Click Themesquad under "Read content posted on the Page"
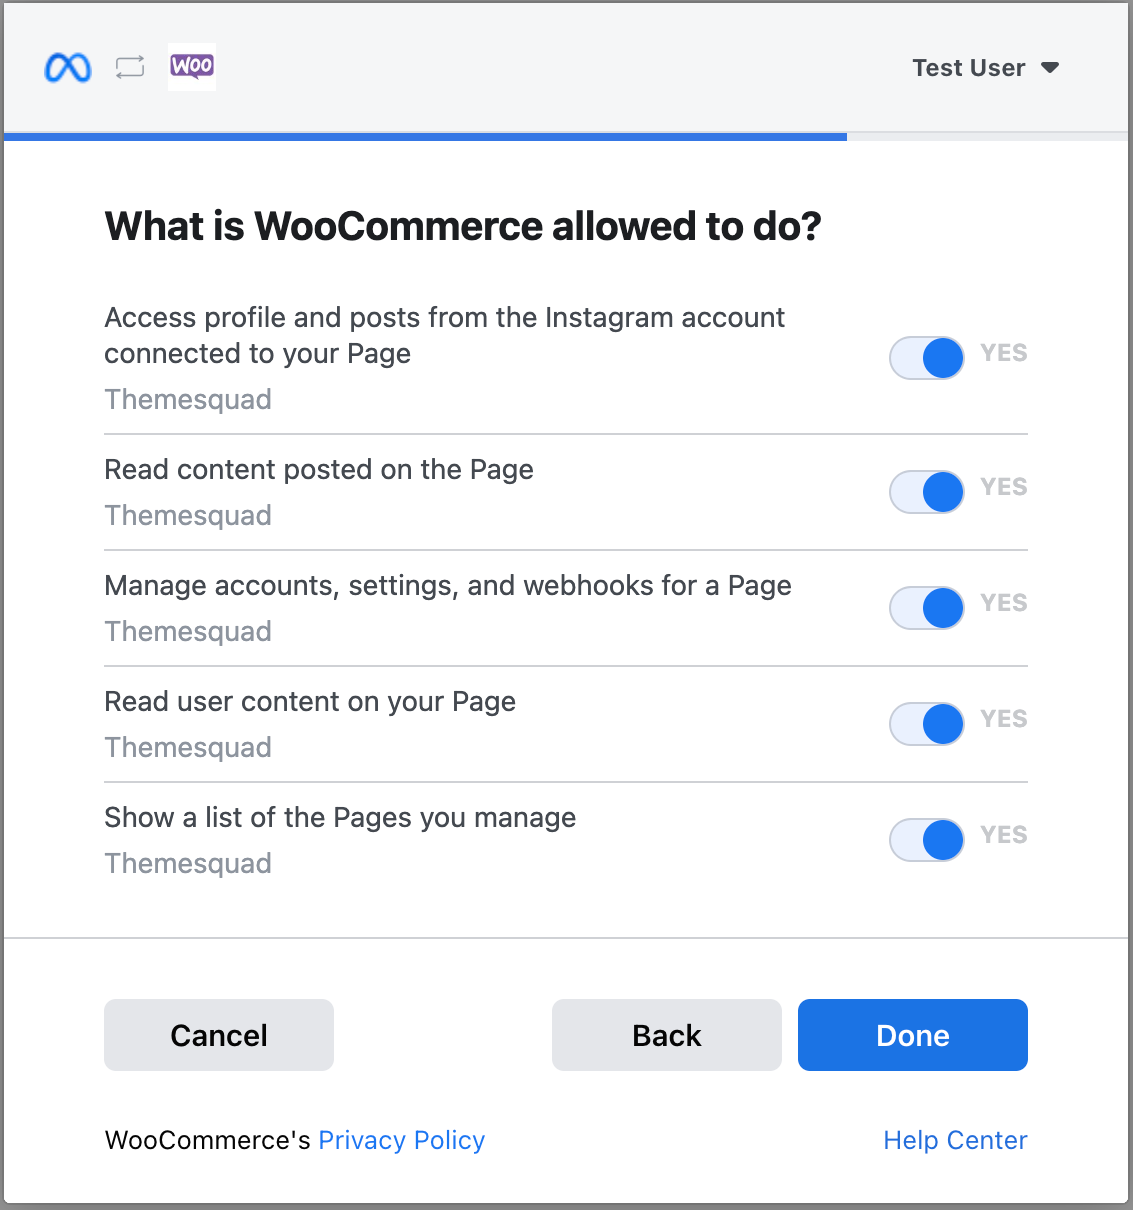The width and height of the screenshot is (1133, 1210). [187, 515]
